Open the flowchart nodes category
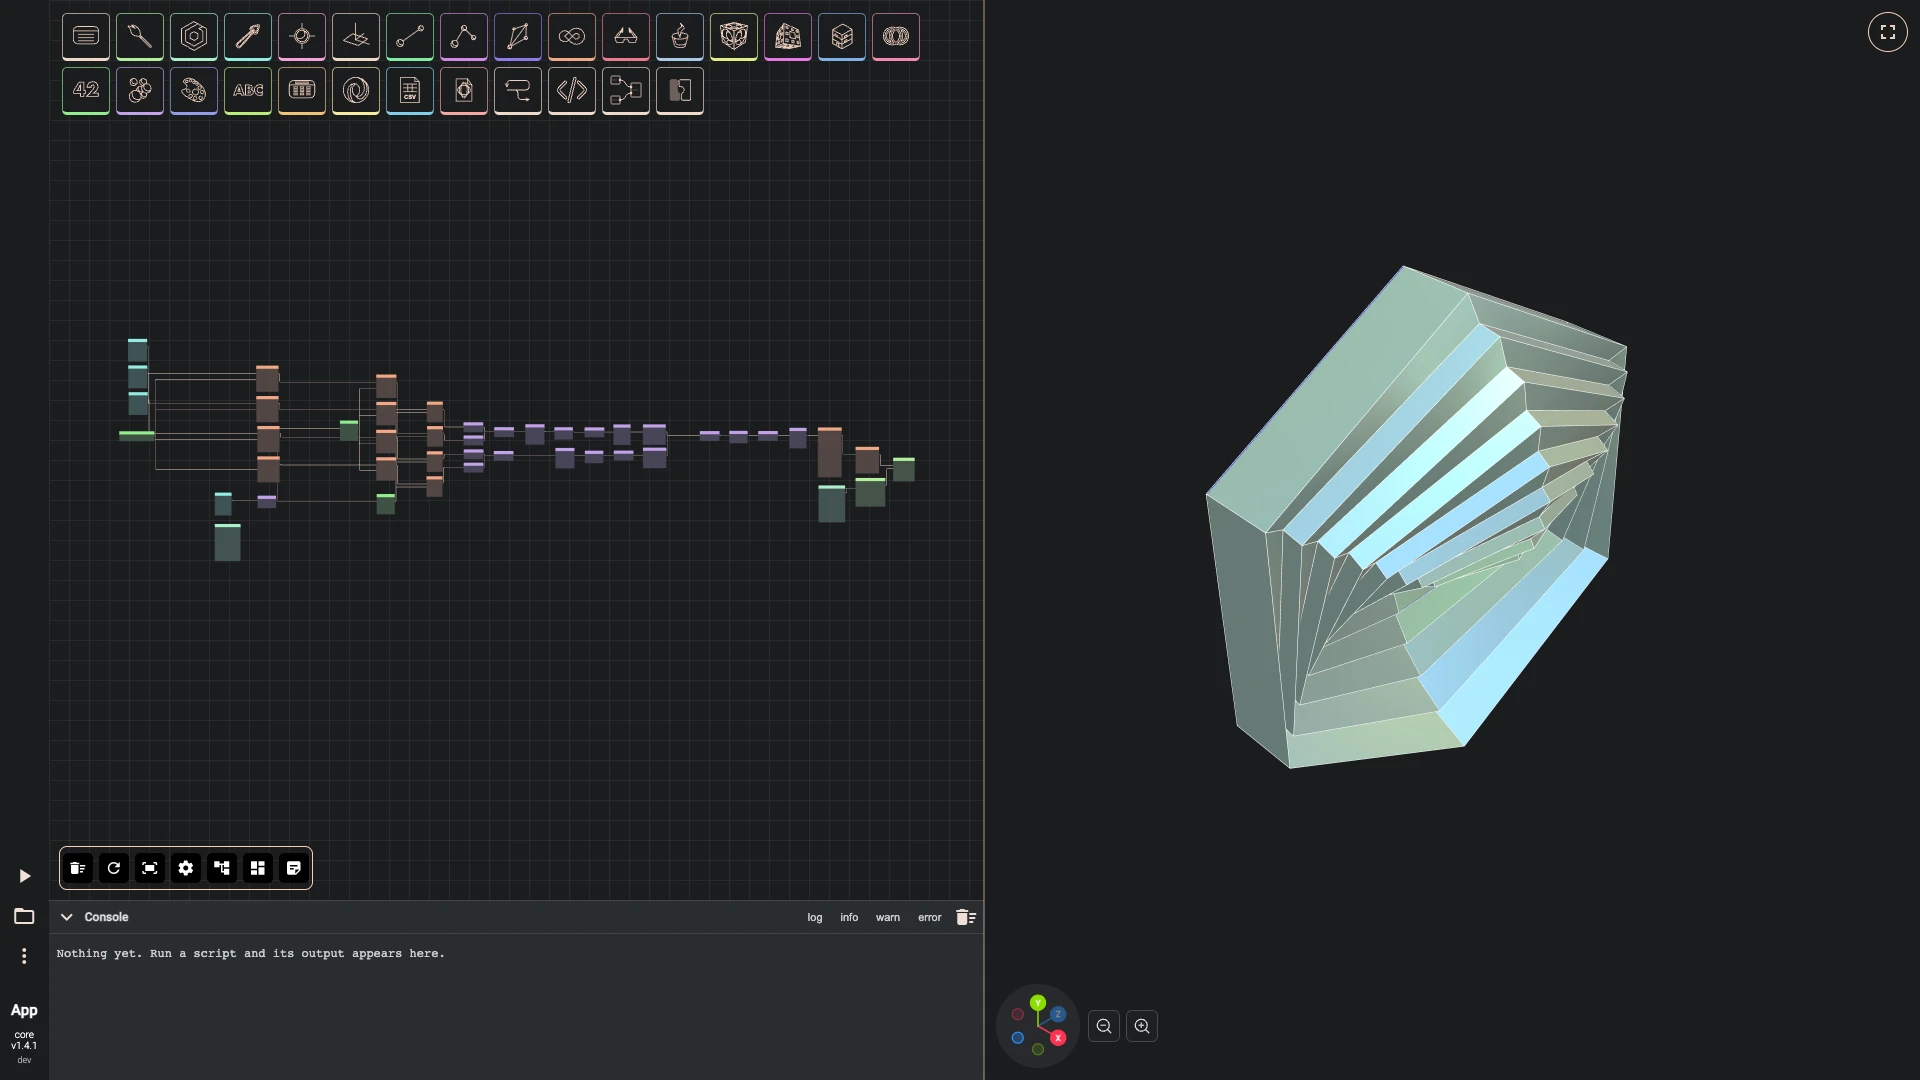Image resolution: width=1920 pixels, height=1080 pixels. pos(626,90)
